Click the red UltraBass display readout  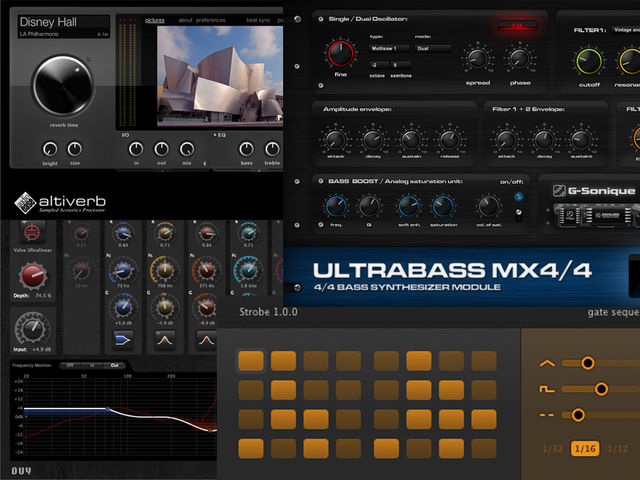[517, 25]
